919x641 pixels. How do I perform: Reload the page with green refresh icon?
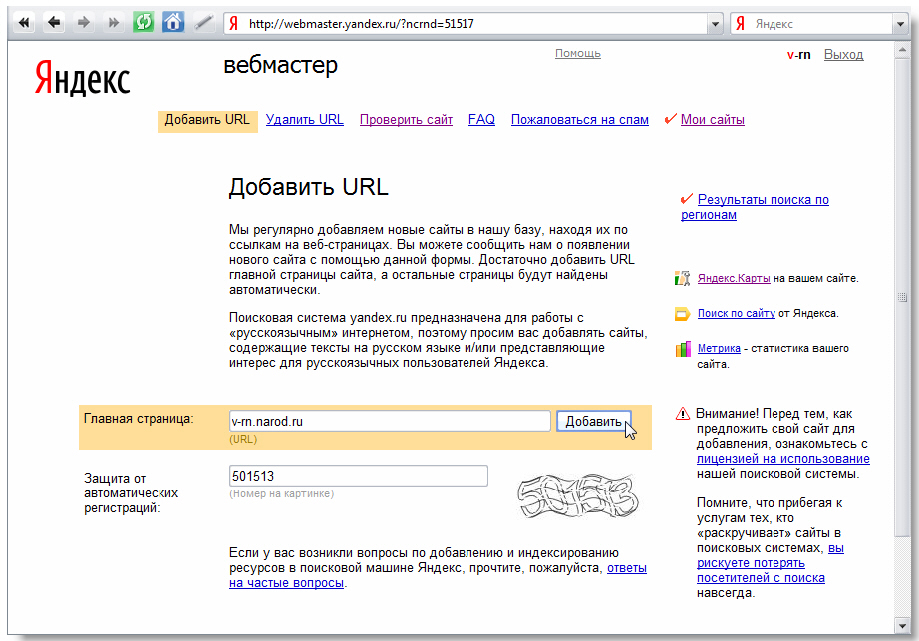tap(143, 22)
